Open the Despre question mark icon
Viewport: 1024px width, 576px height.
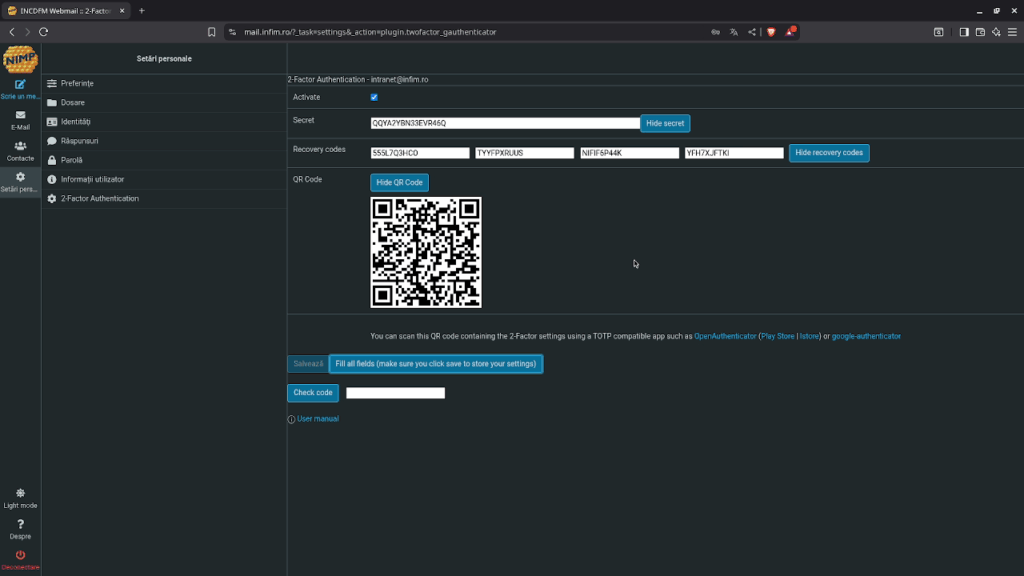[20, 524]
